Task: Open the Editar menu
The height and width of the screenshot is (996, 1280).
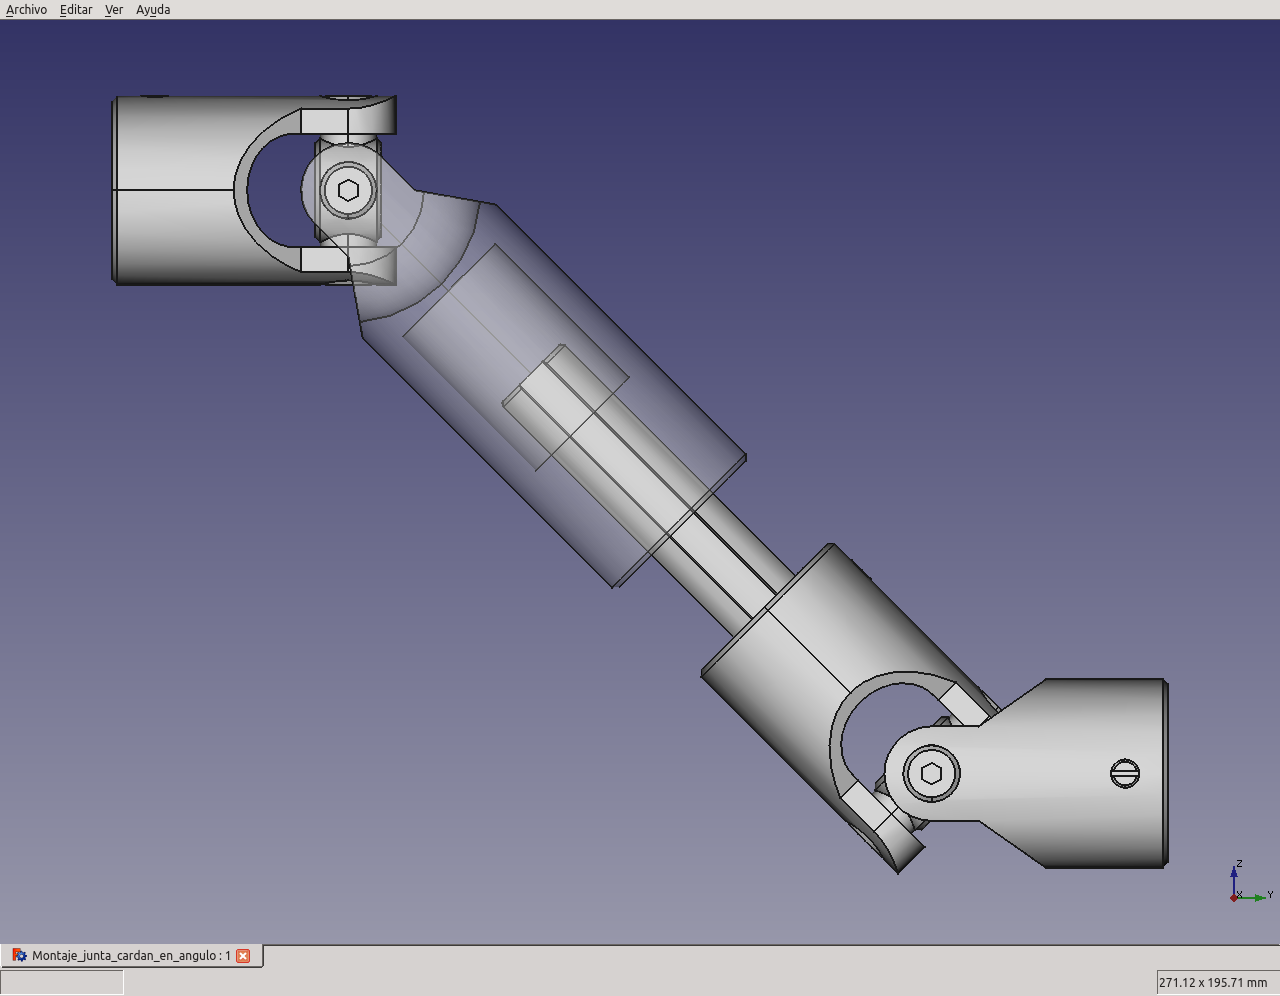Action: (76, 9)
